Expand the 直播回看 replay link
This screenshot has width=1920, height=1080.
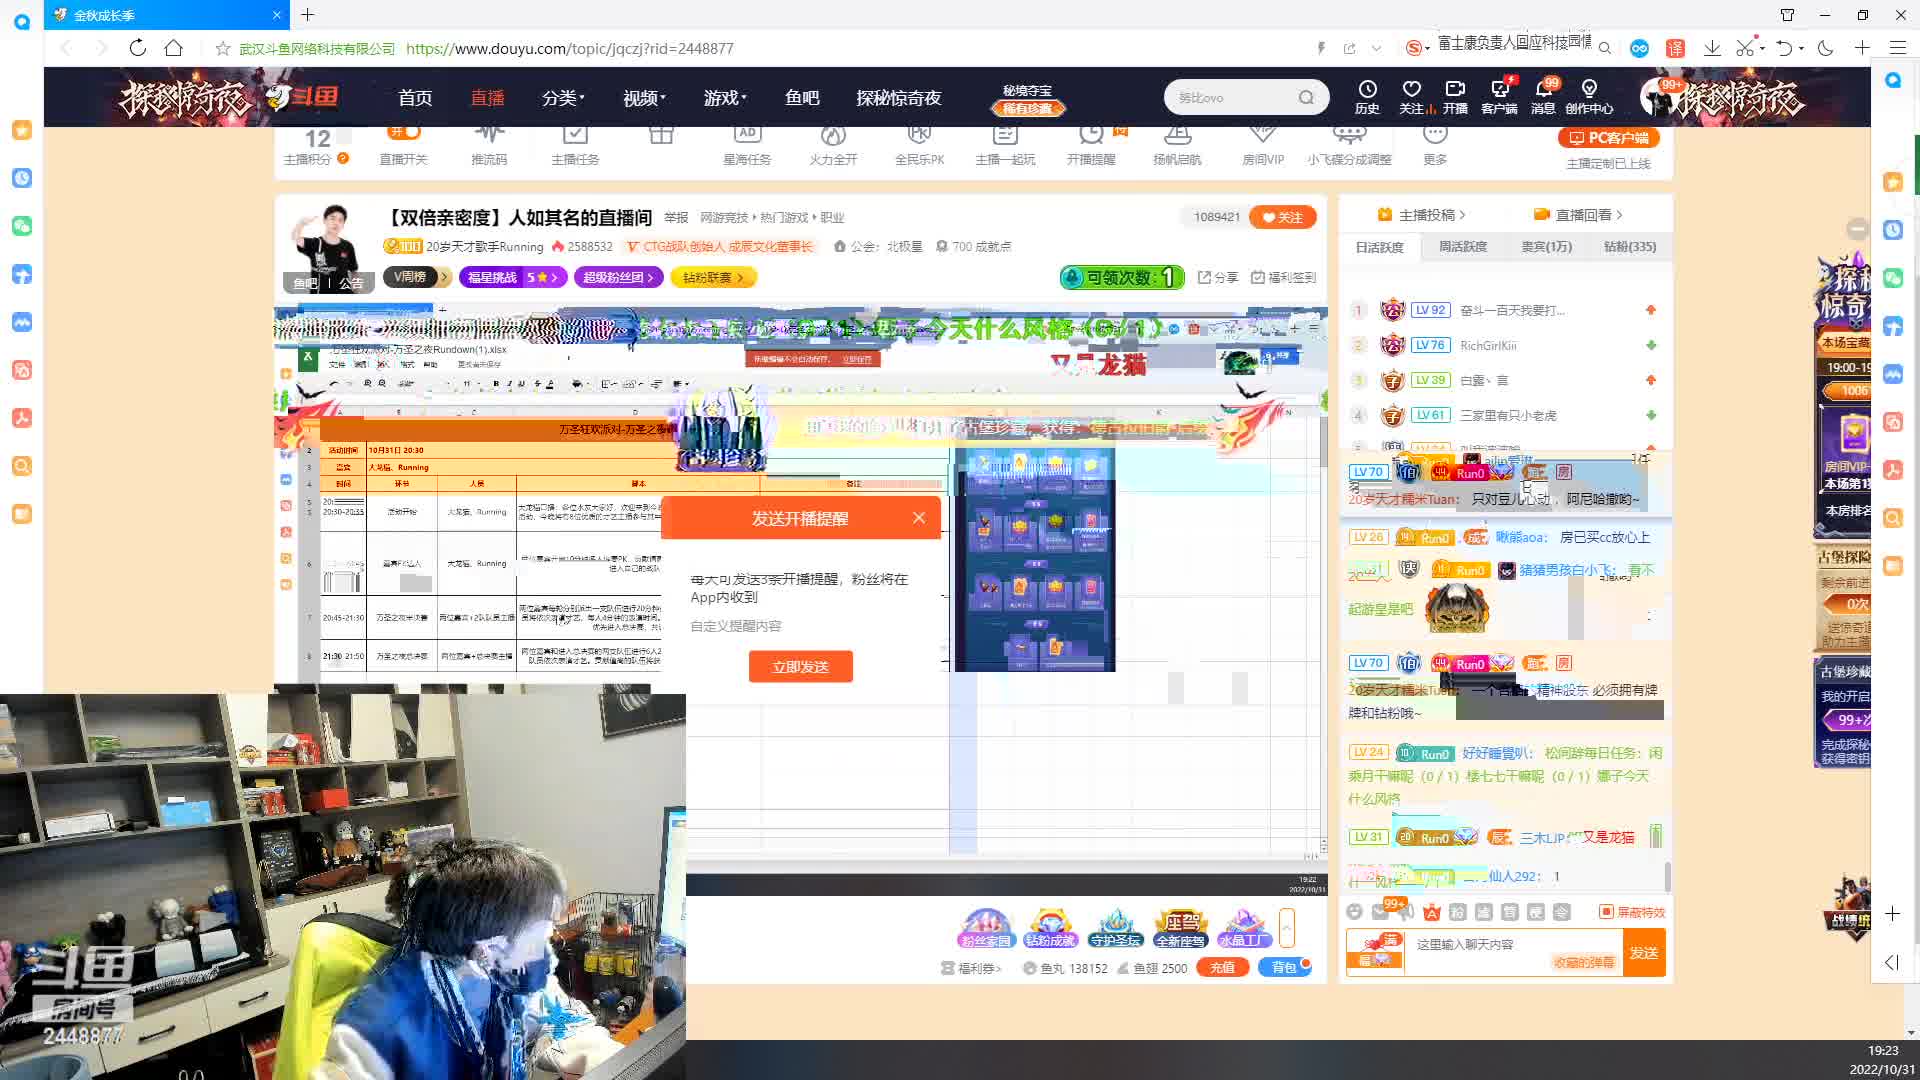click(x=1578, y=214)
